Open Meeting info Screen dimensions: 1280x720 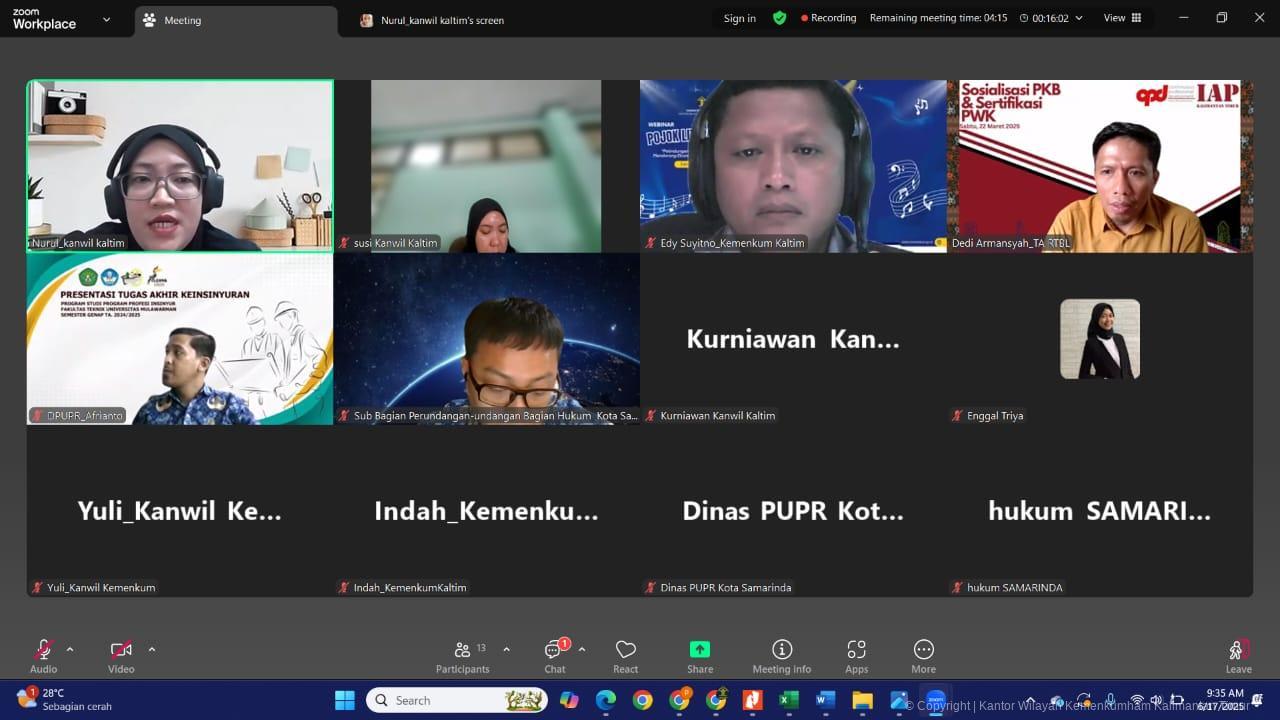tap(782, 656)
